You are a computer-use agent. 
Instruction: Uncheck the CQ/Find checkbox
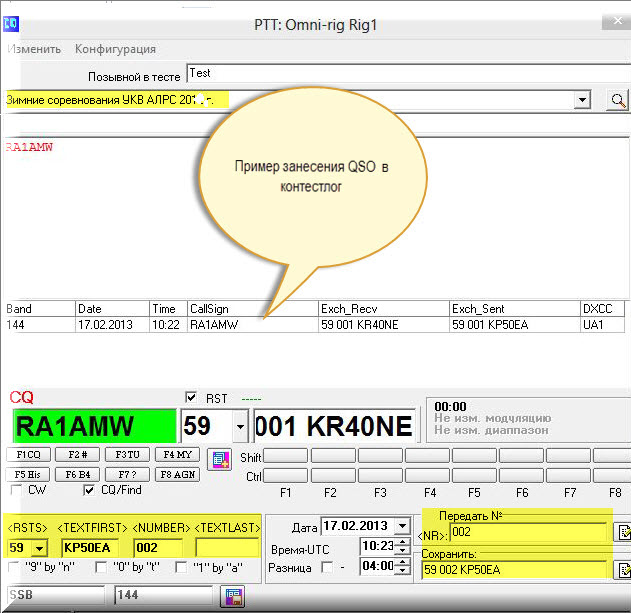[x=90, y=491]
